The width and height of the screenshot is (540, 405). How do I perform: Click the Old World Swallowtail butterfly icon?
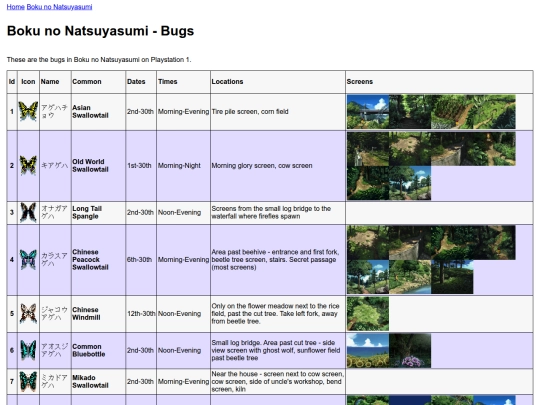[28, 165]
